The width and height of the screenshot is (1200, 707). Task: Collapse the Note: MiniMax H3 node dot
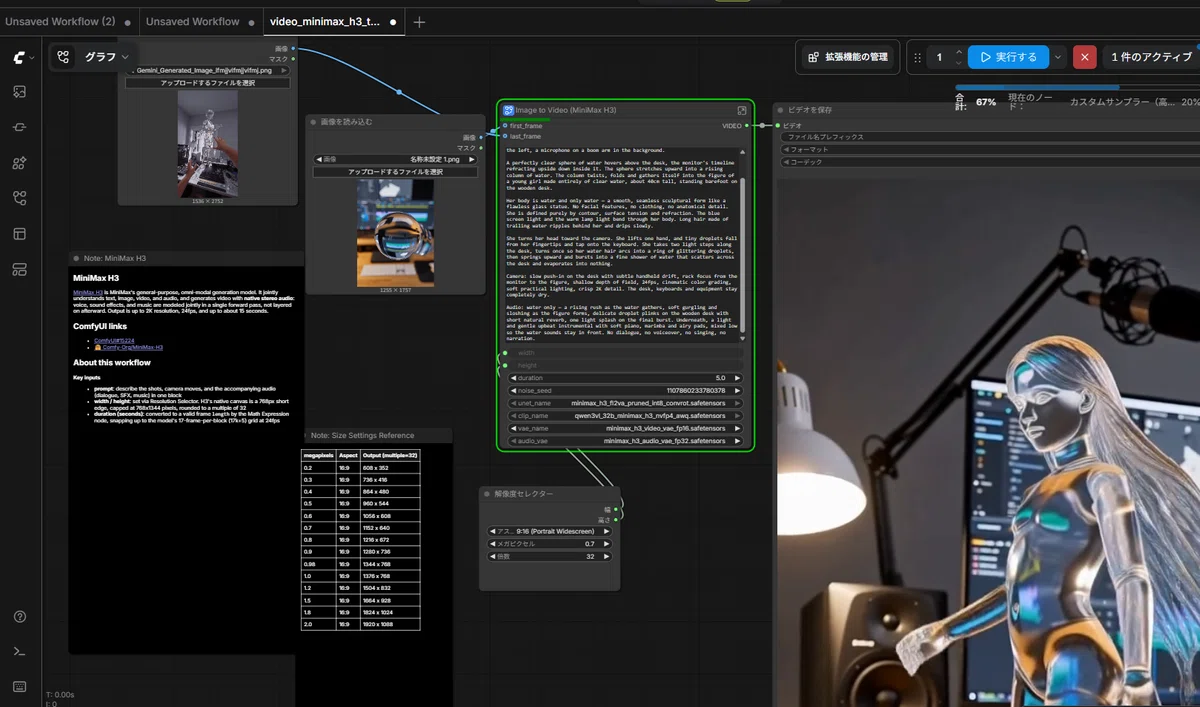pos(76,259)
